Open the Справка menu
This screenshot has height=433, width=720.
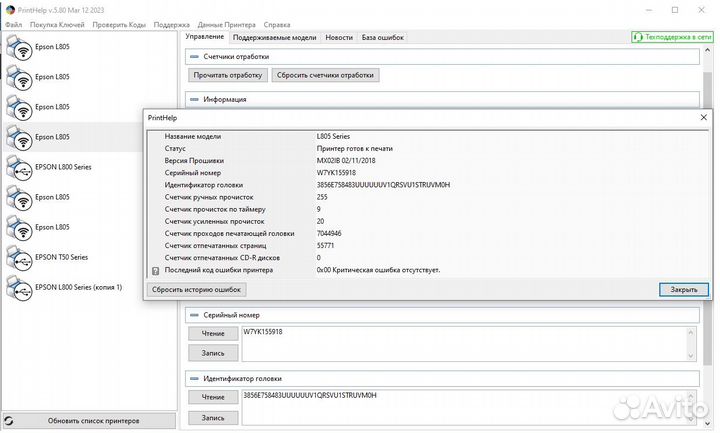coord(277,25)
